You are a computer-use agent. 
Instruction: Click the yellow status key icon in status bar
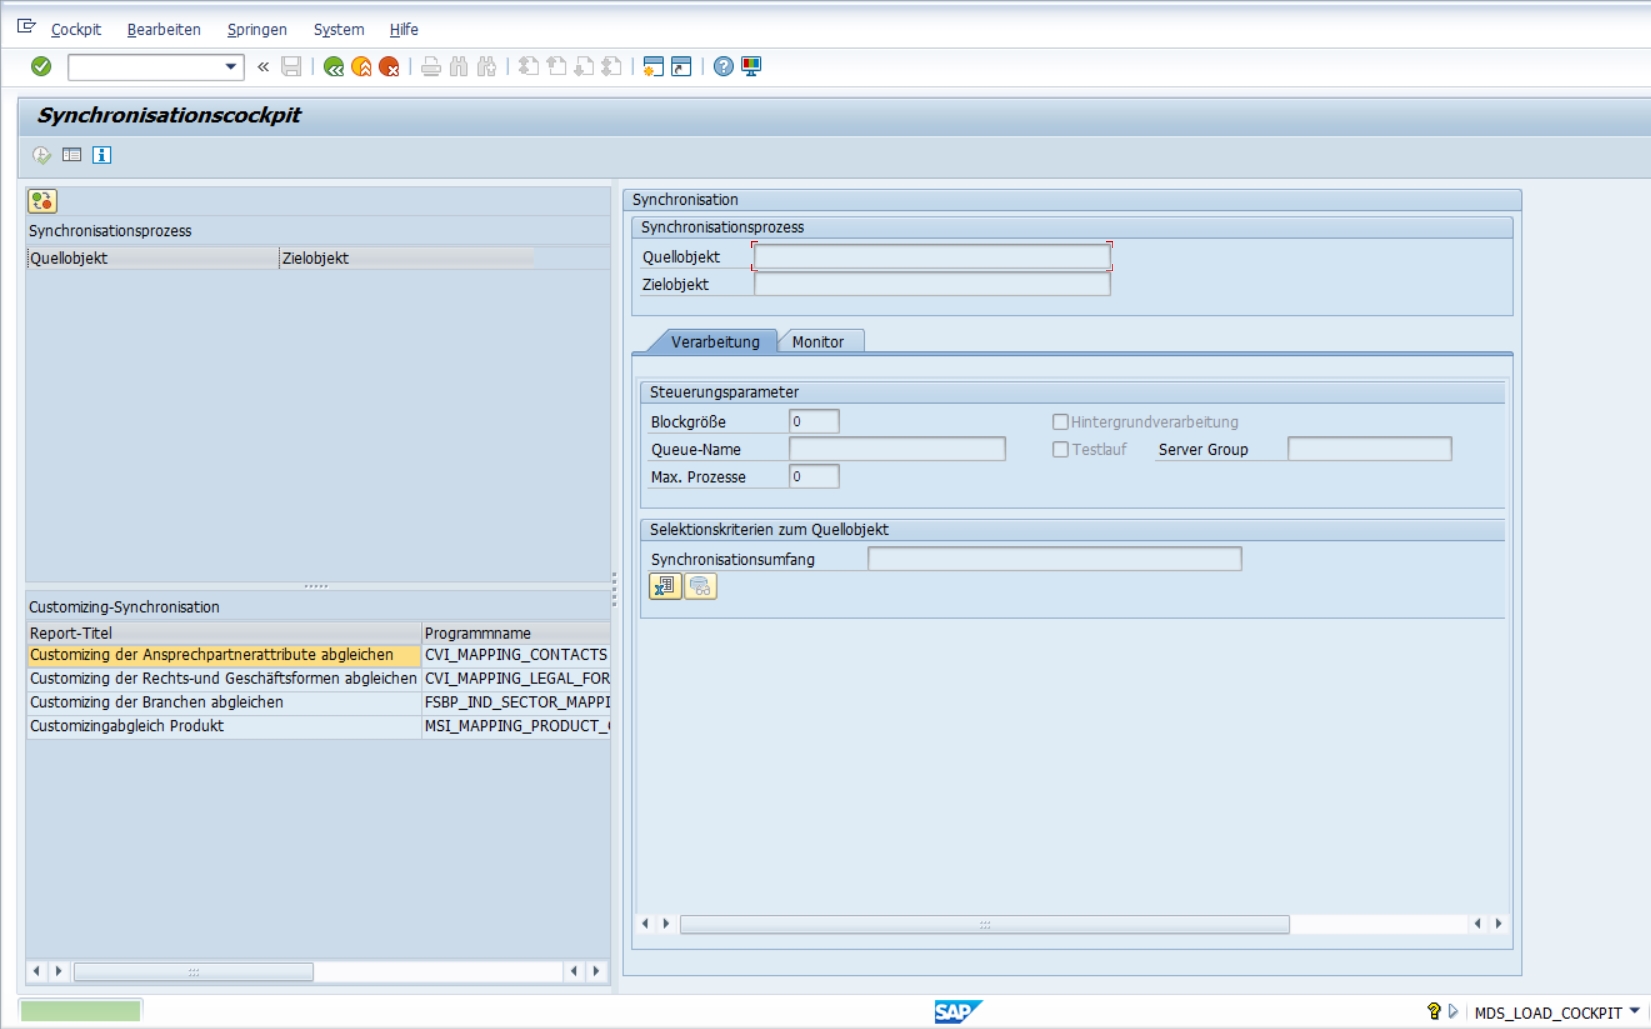tap(1433, 1011)
